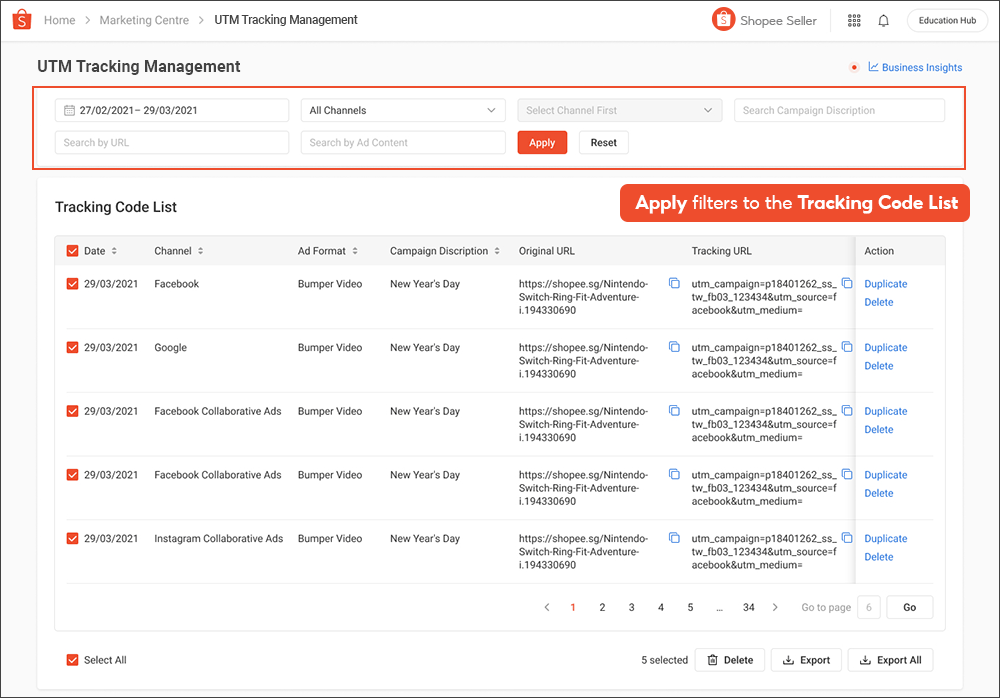Uncheck the first Facebook row checkbox
This screenshot has height=698, width=1000.
(72, 283)
